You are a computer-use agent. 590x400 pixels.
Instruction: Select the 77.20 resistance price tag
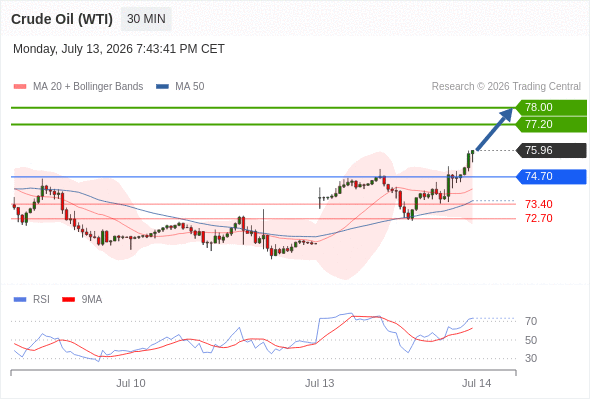tap(551, 124)
